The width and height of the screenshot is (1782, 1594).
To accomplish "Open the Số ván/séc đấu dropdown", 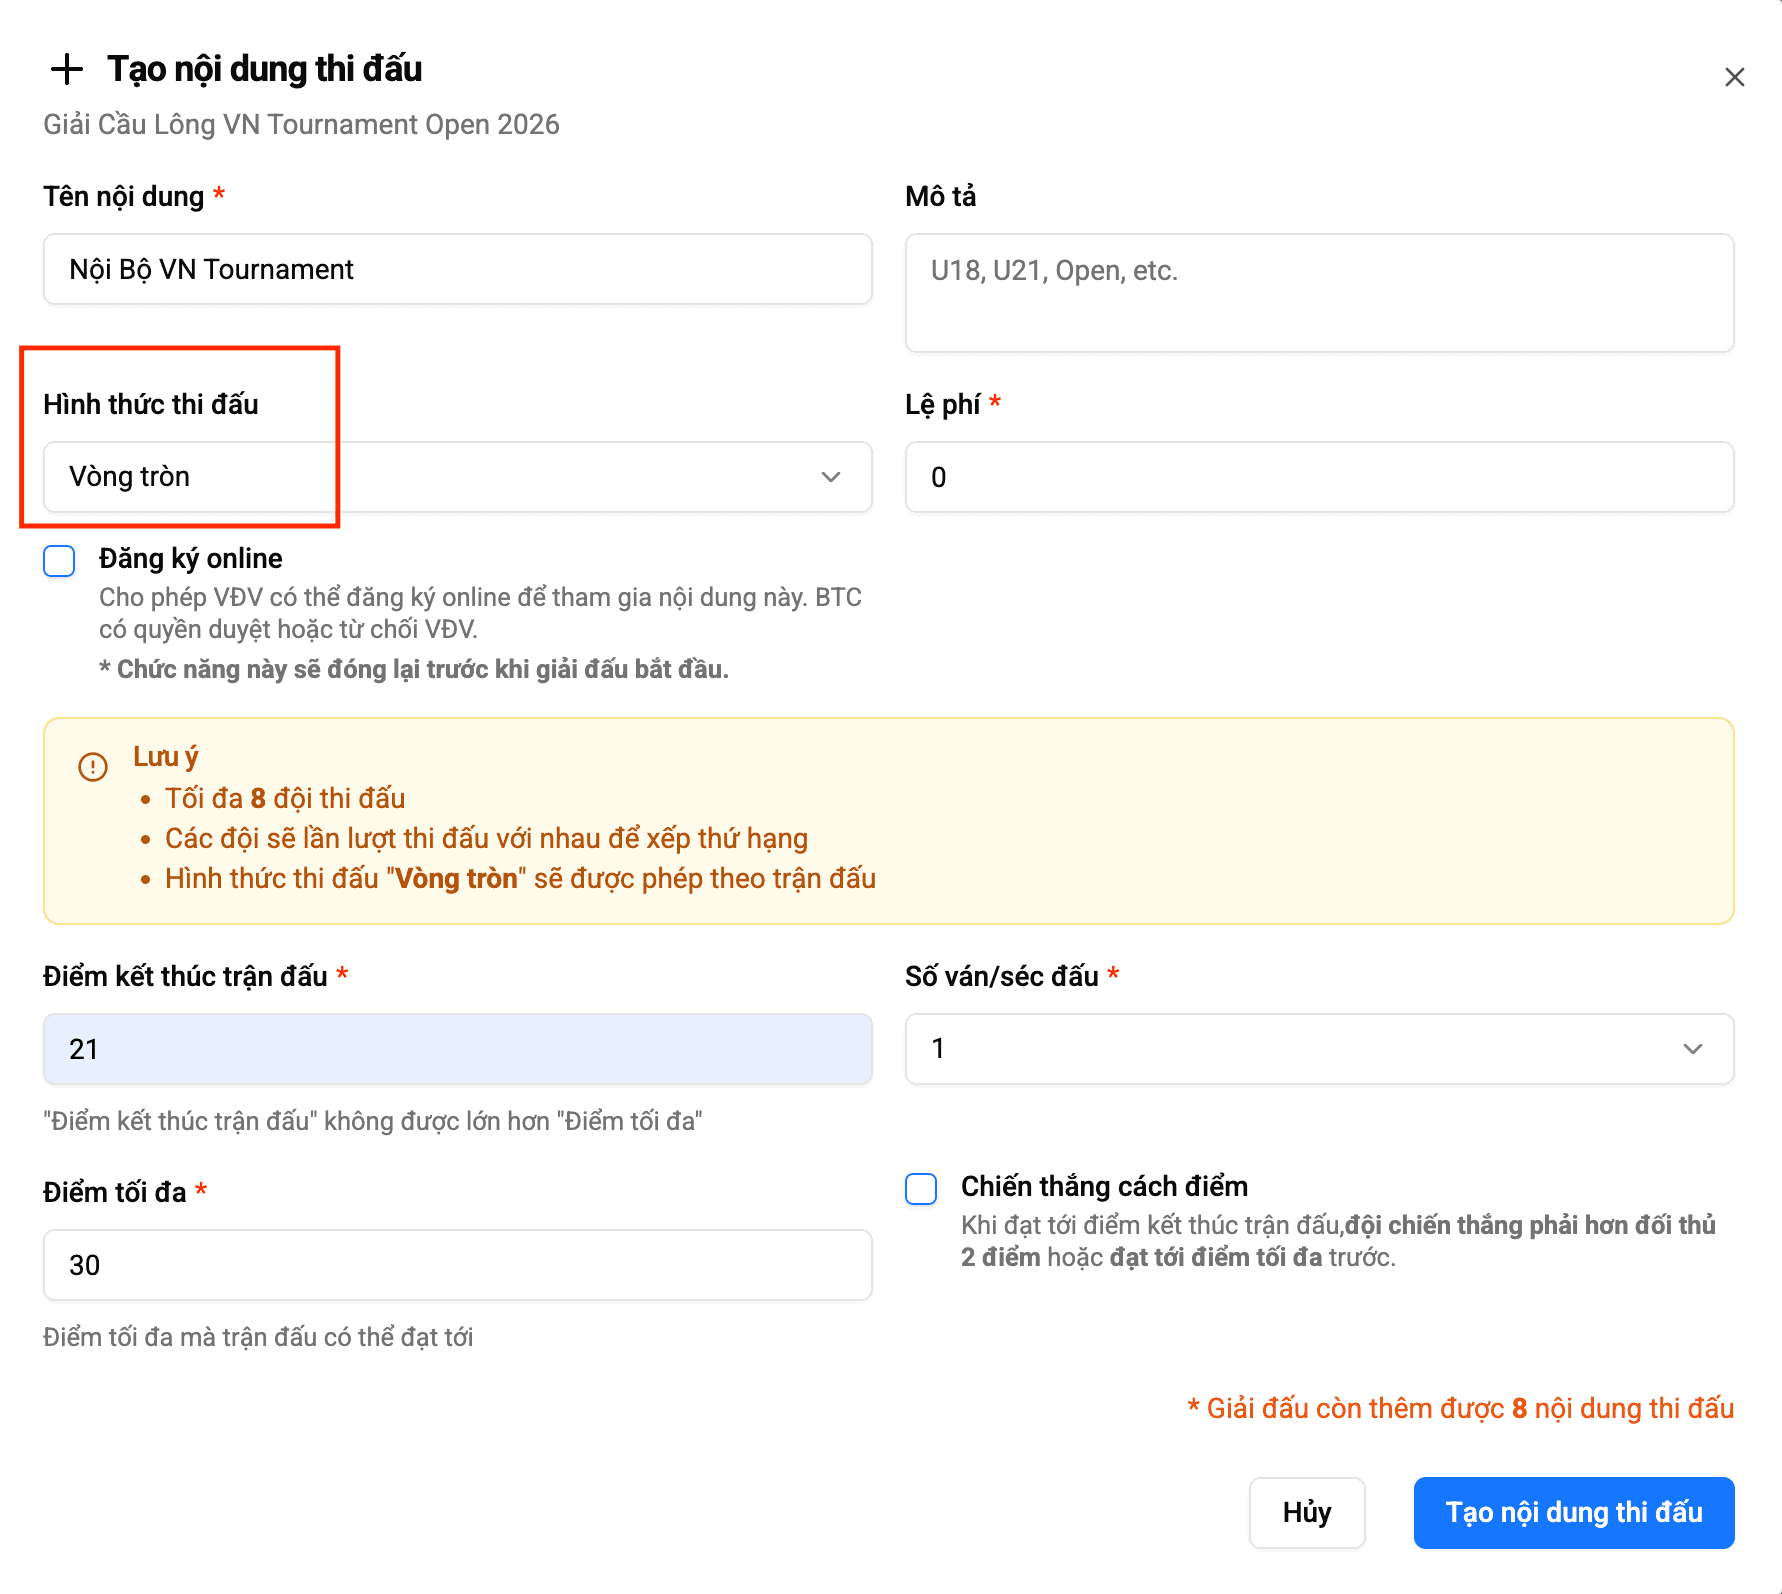I will [1319, 1049].
